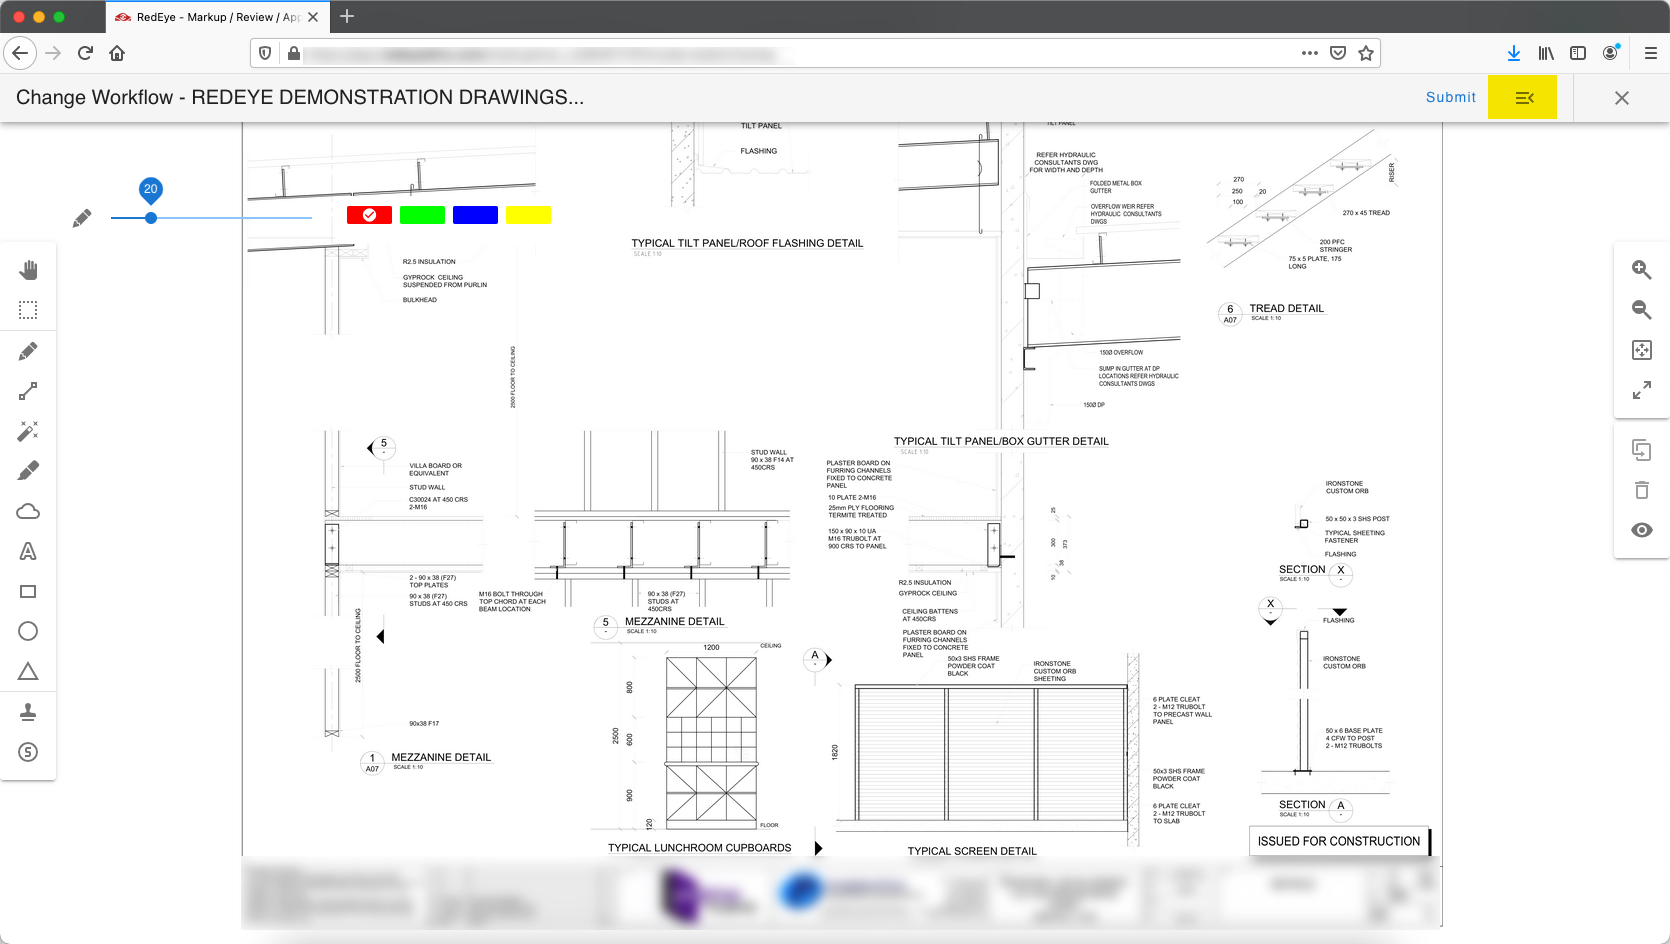Toggle markup visibility eye icon
1670x944 pixels.
point(1641,530)
